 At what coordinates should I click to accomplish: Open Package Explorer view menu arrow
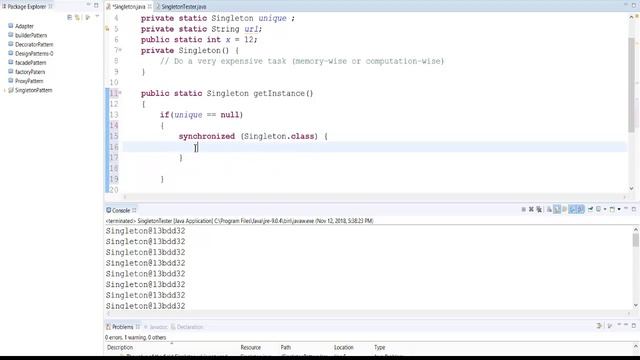97,17
